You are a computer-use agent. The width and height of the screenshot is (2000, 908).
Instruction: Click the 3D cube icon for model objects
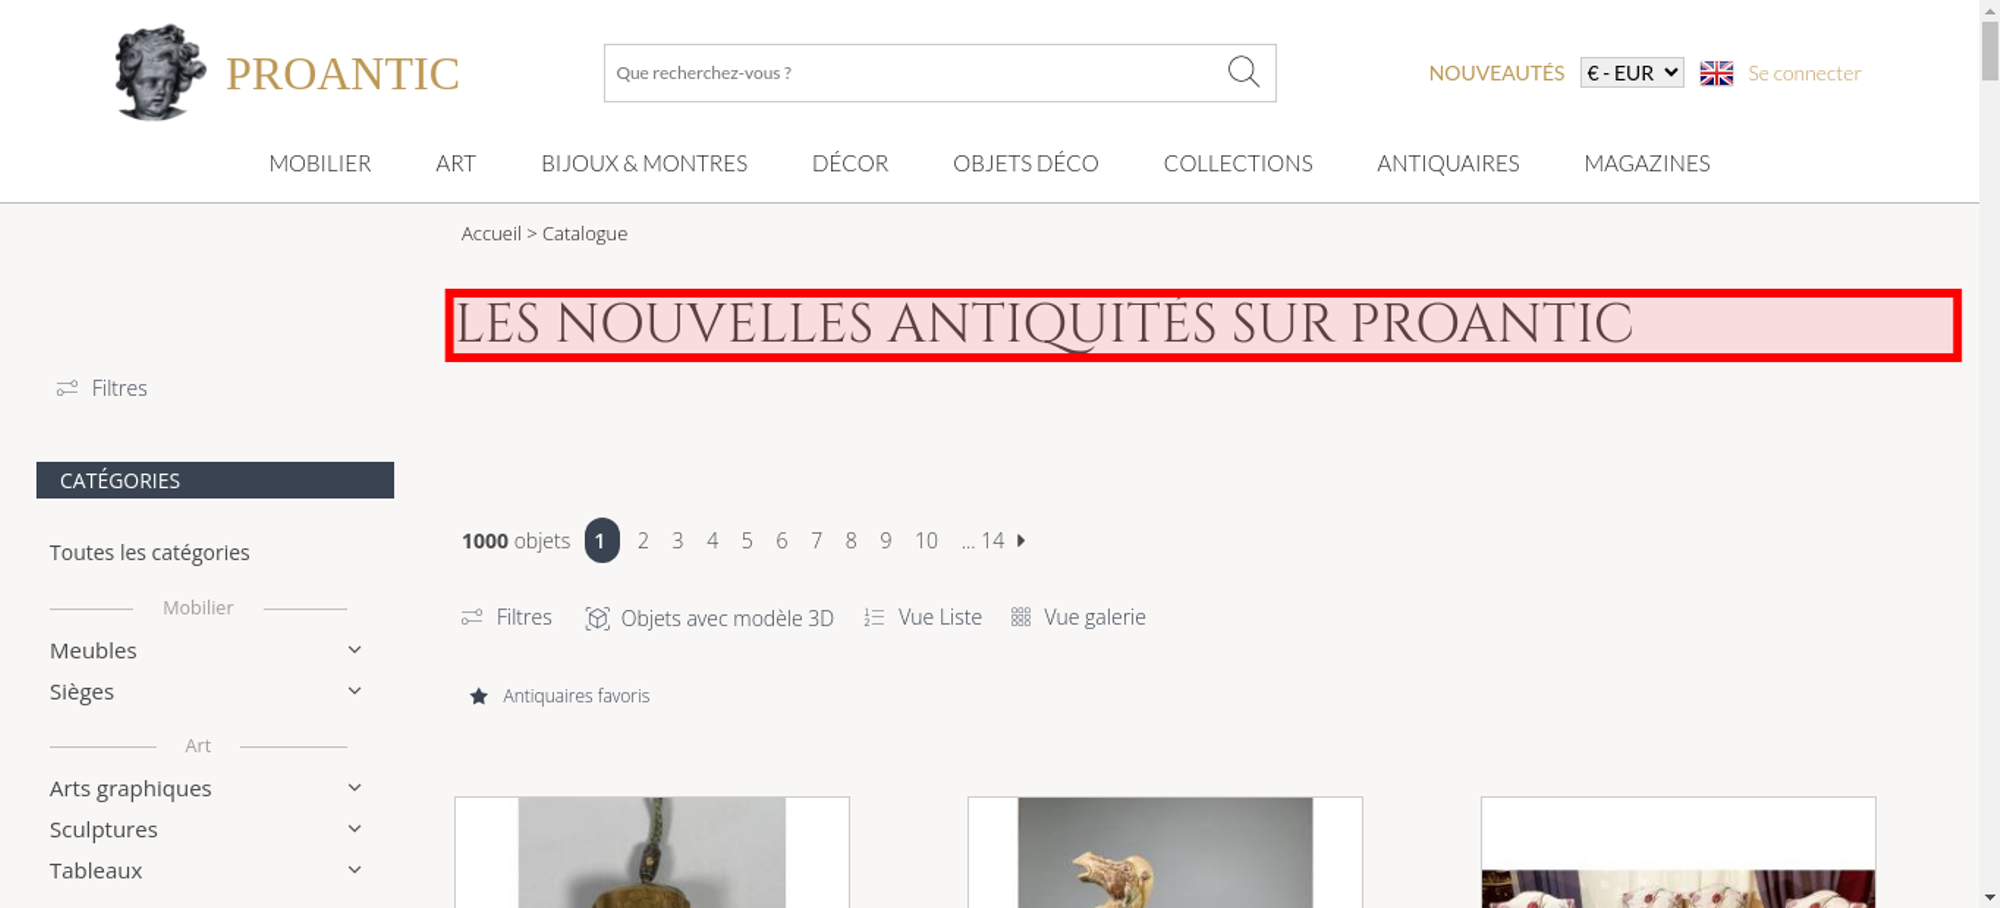pyautogui.click(x=597, y=618)
